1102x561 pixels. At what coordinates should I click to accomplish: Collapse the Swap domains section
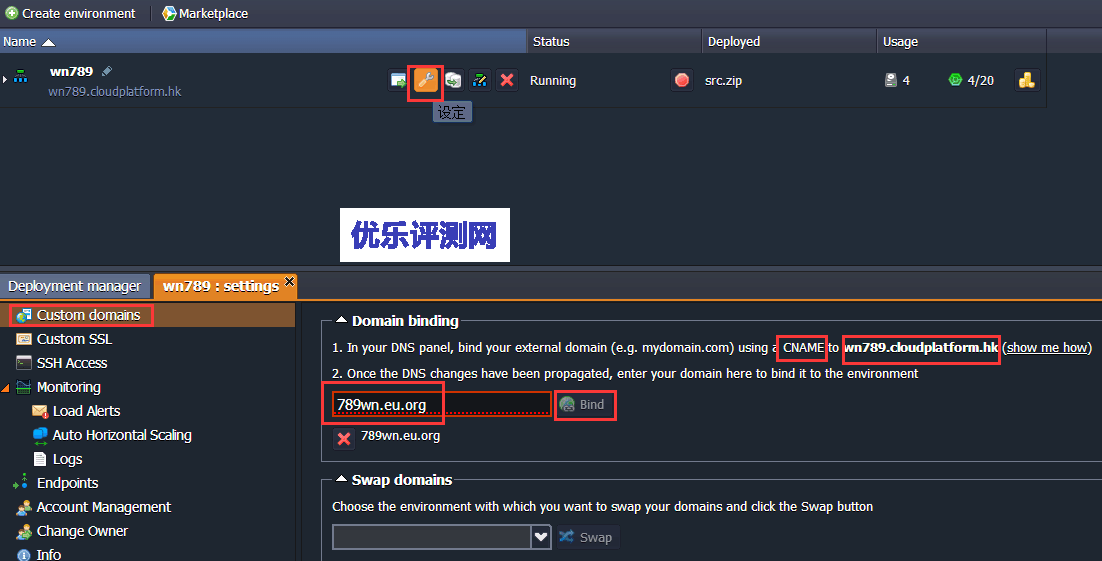[x=342, y=479]
